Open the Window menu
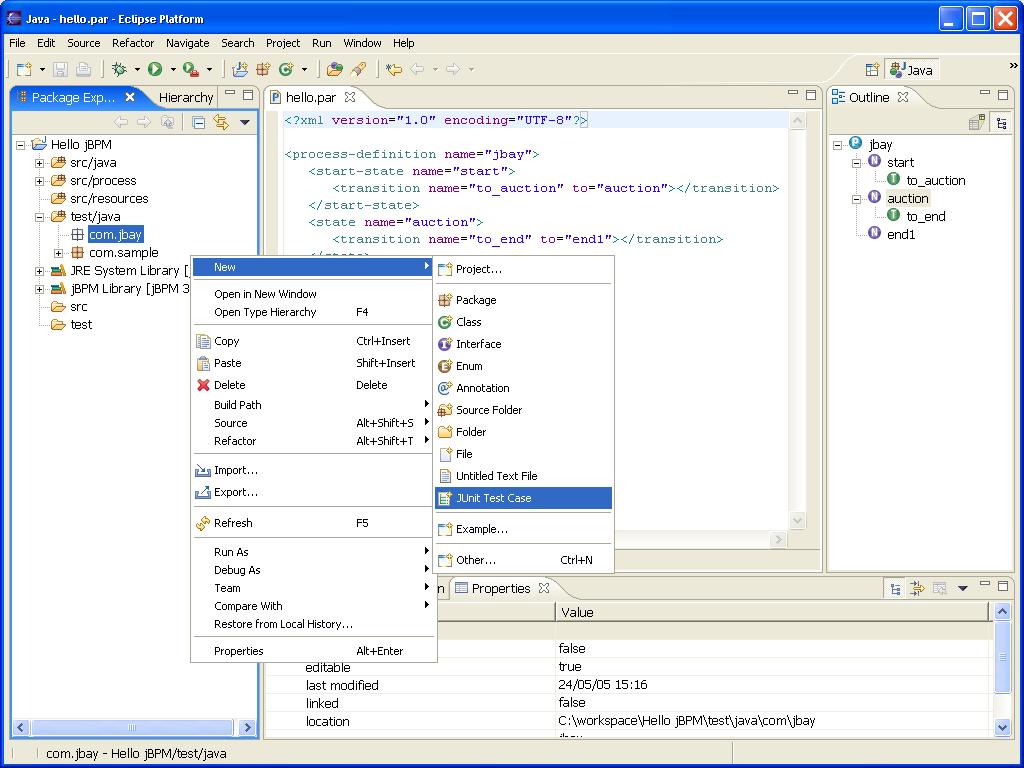This screenshot has height=768, width=1024. (x=362, y=43)
